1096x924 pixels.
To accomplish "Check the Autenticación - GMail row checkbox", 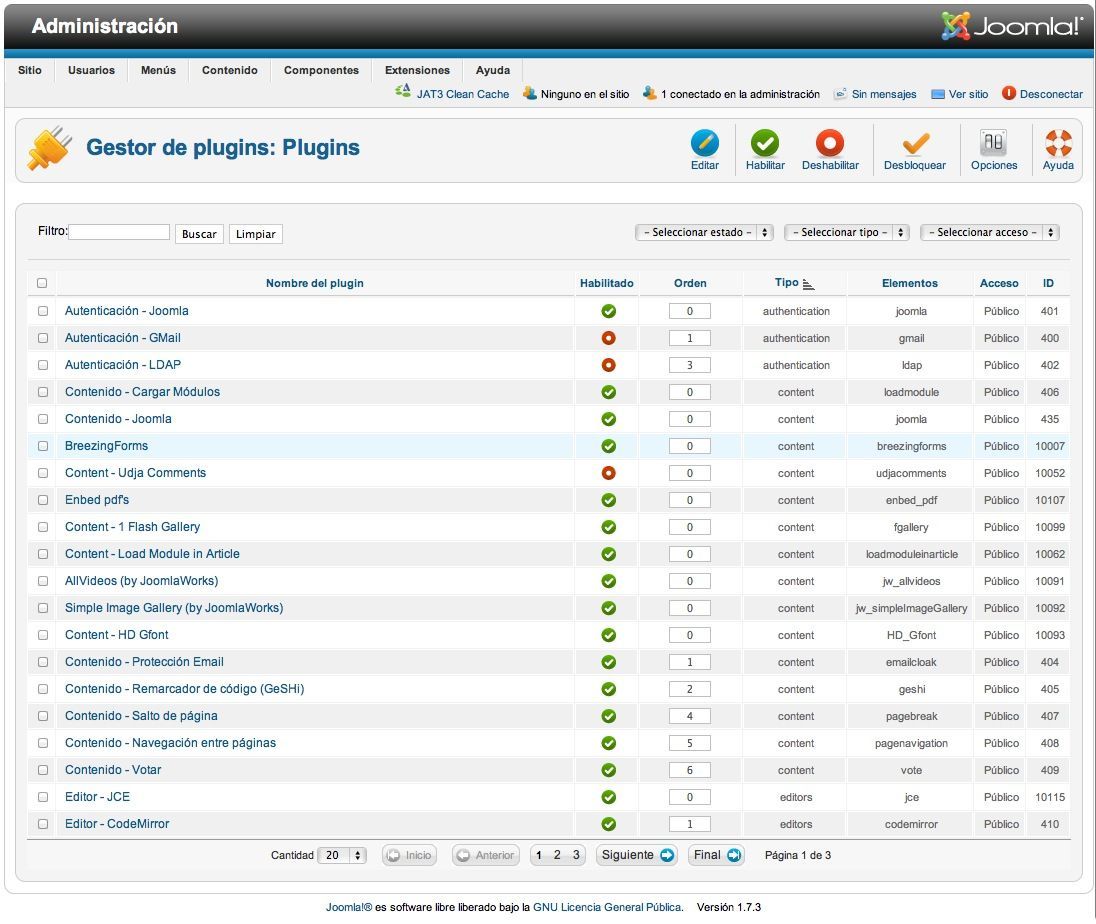I will click(43, 338).
